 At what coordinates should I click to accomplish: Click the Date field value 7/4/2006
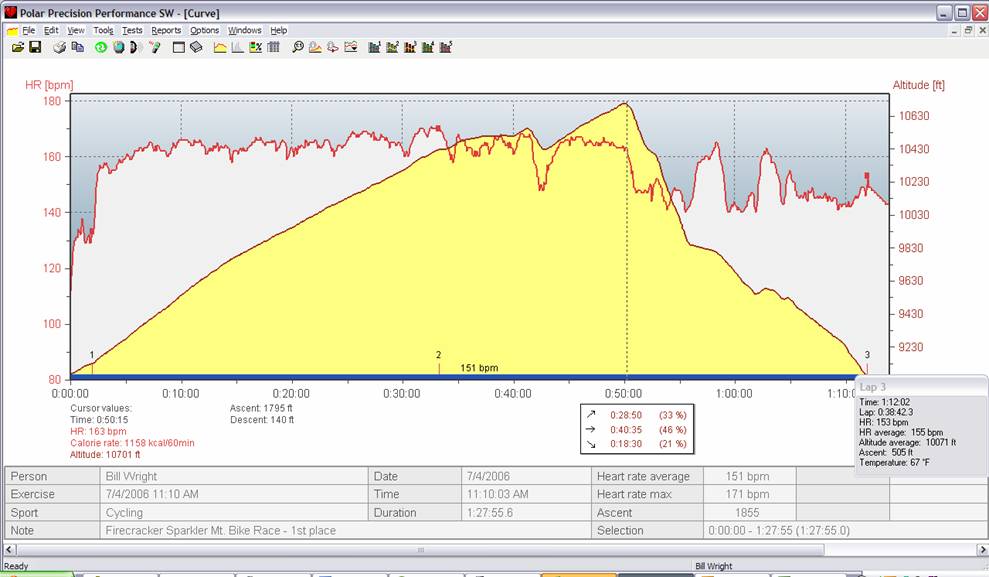click(526, 476)
